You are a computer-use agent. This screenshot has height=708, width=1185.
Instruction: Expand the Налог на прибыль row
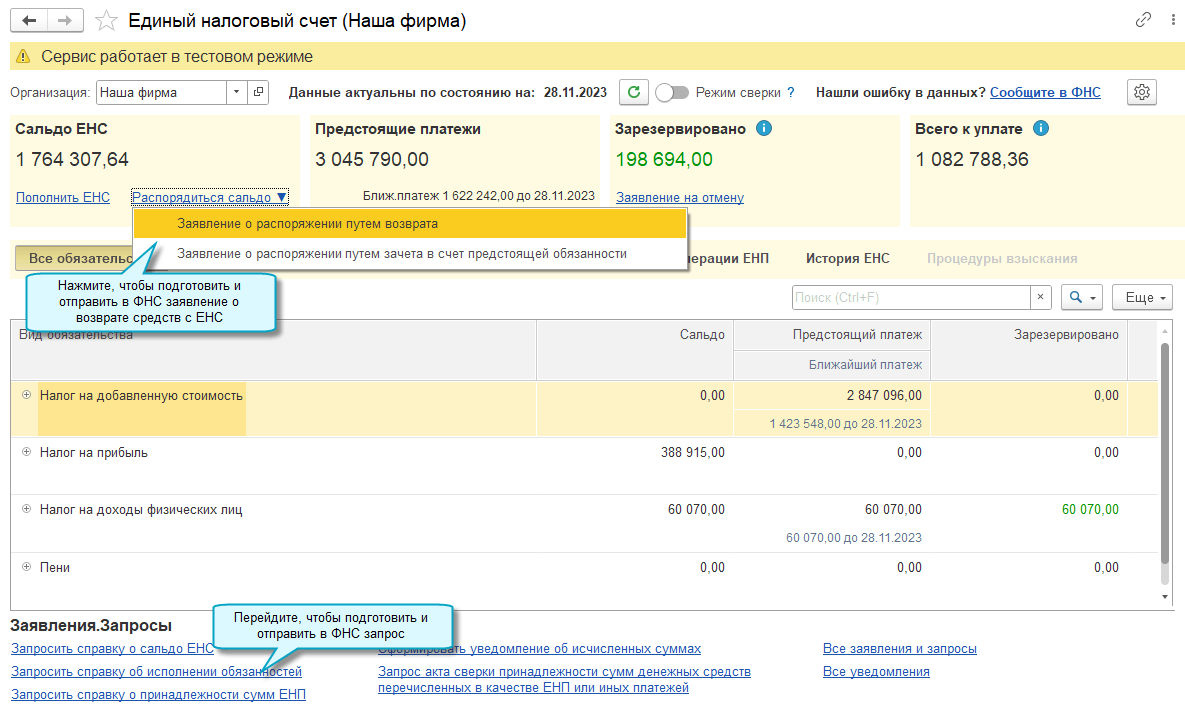point(26,452)
